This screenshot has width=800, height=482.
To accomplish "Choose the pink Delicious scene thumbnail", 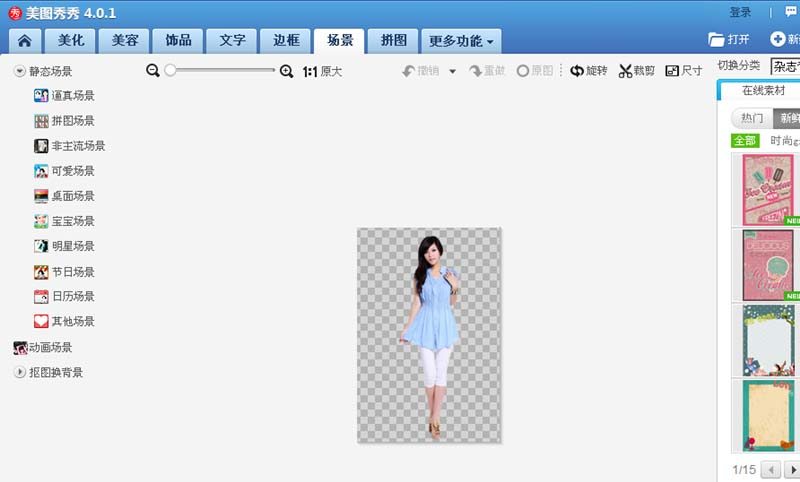I will click(768, 265).
